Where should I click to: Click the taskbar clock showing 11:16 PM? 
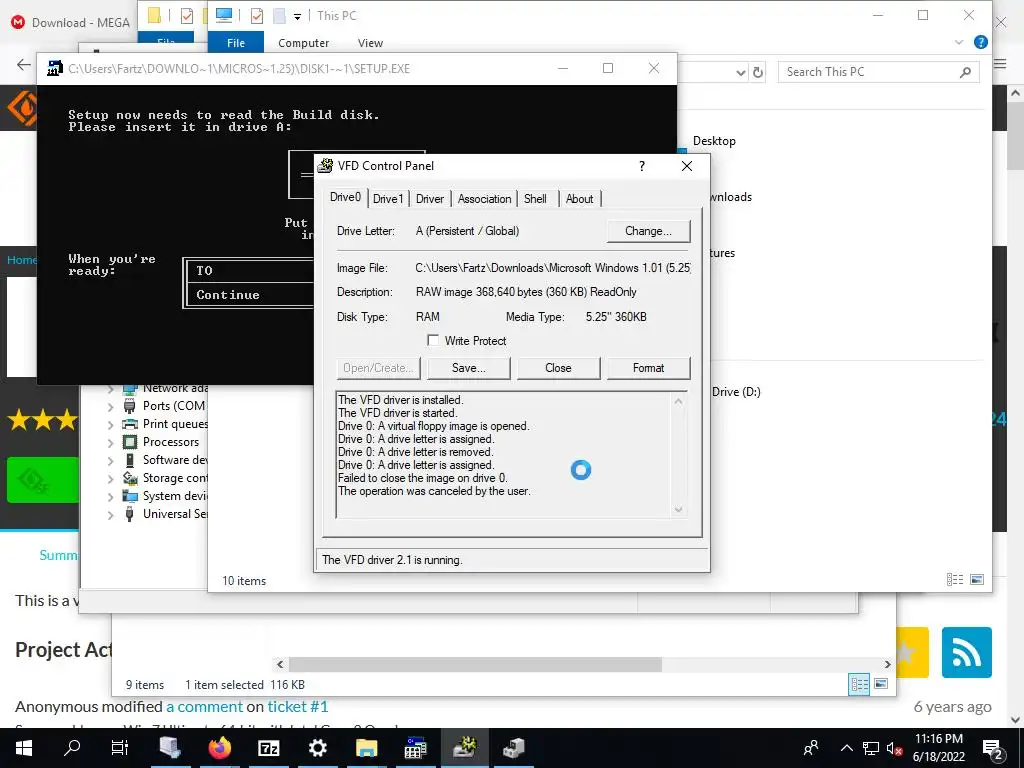click(x=938, y=748)
